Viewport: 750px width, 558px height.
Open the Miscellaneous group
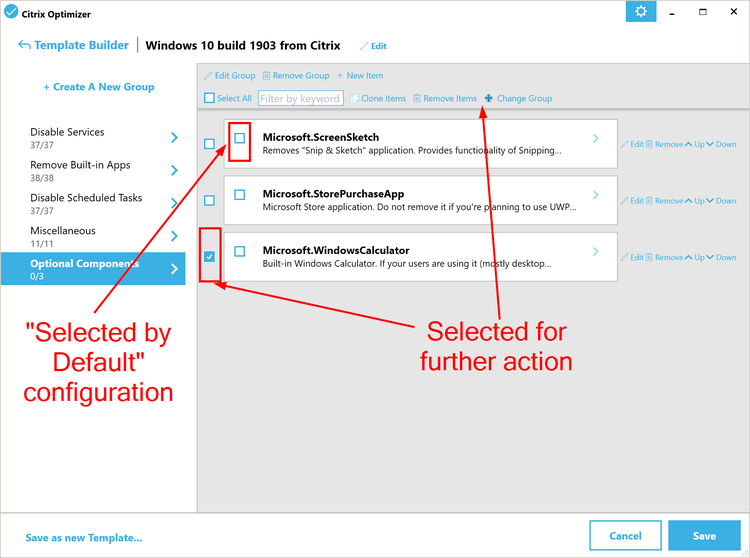point(93,237)
